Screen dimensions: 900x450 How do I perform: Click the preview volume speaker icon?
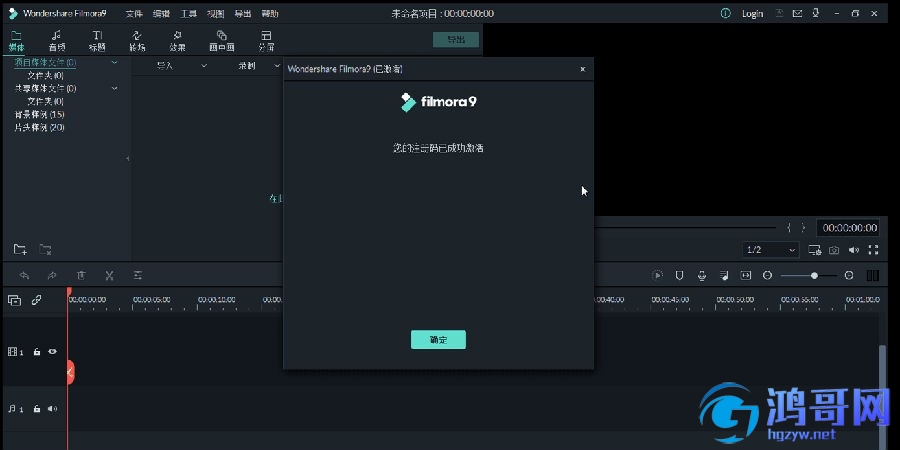pyautogui.click(x=854, y=250)
